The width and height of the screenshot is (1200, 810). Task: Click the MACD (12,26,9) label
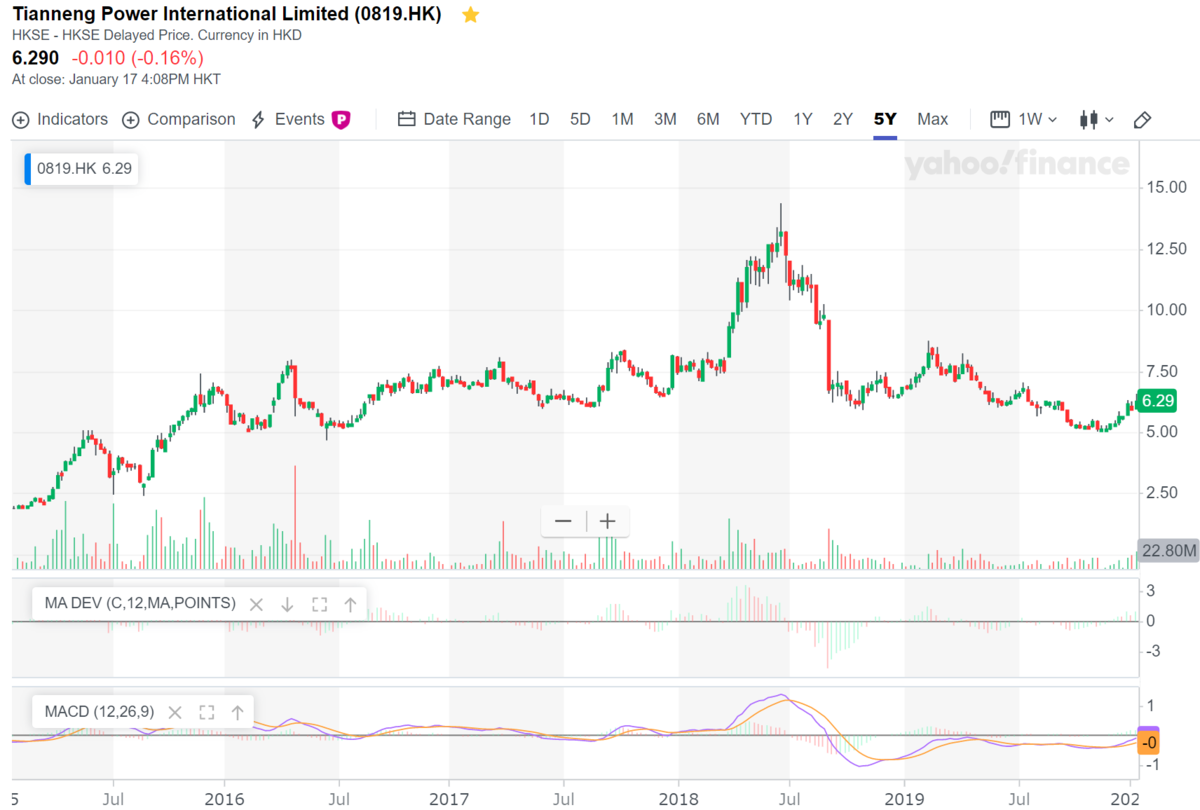point(100,713)
